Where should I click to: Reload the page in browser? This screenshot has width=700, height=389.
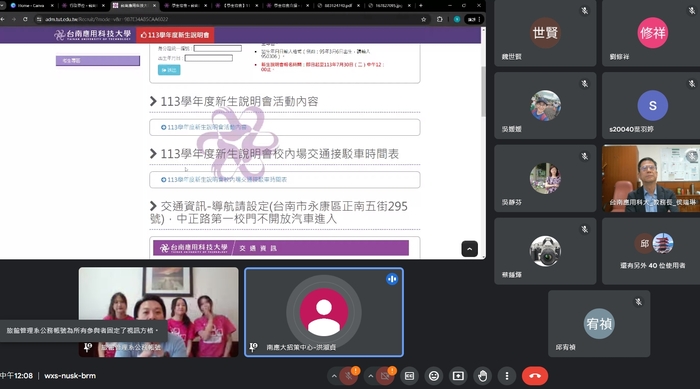25,19
